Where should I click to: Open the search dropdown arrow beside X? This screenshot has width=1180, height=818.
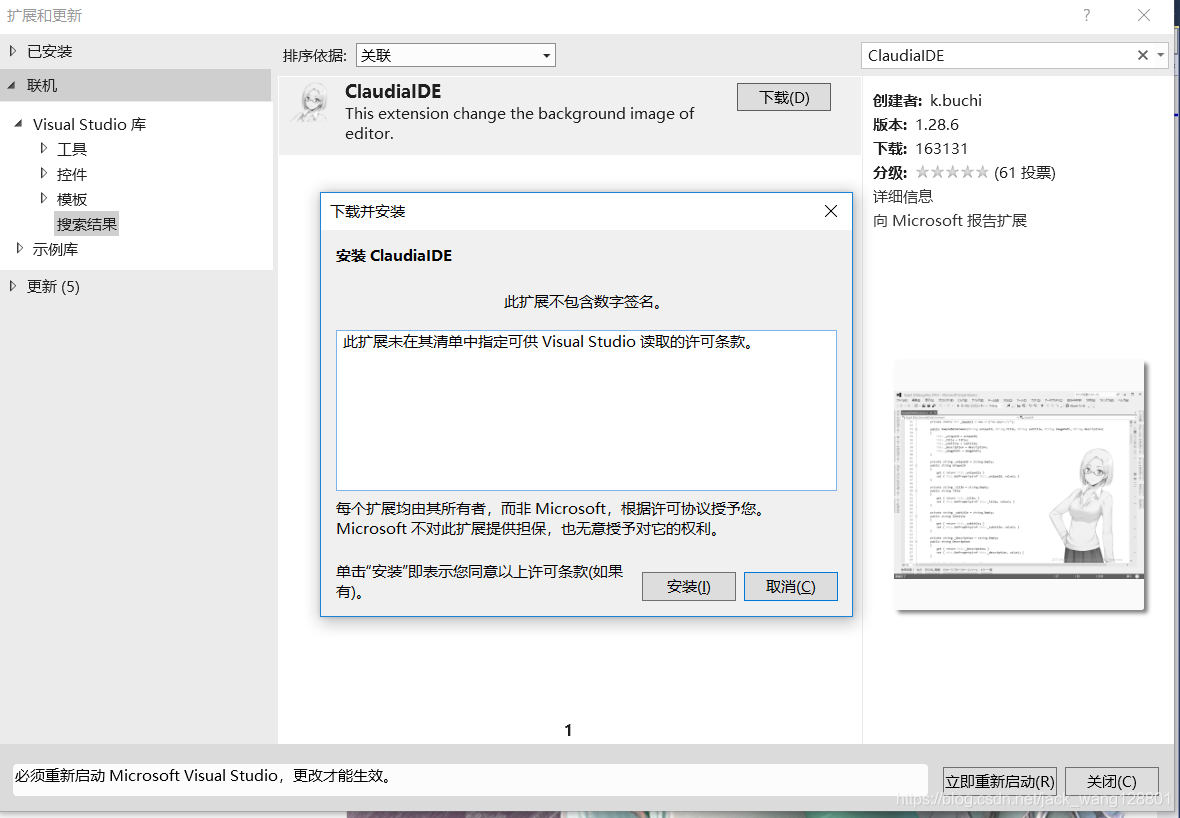(x=1162, y=55)
